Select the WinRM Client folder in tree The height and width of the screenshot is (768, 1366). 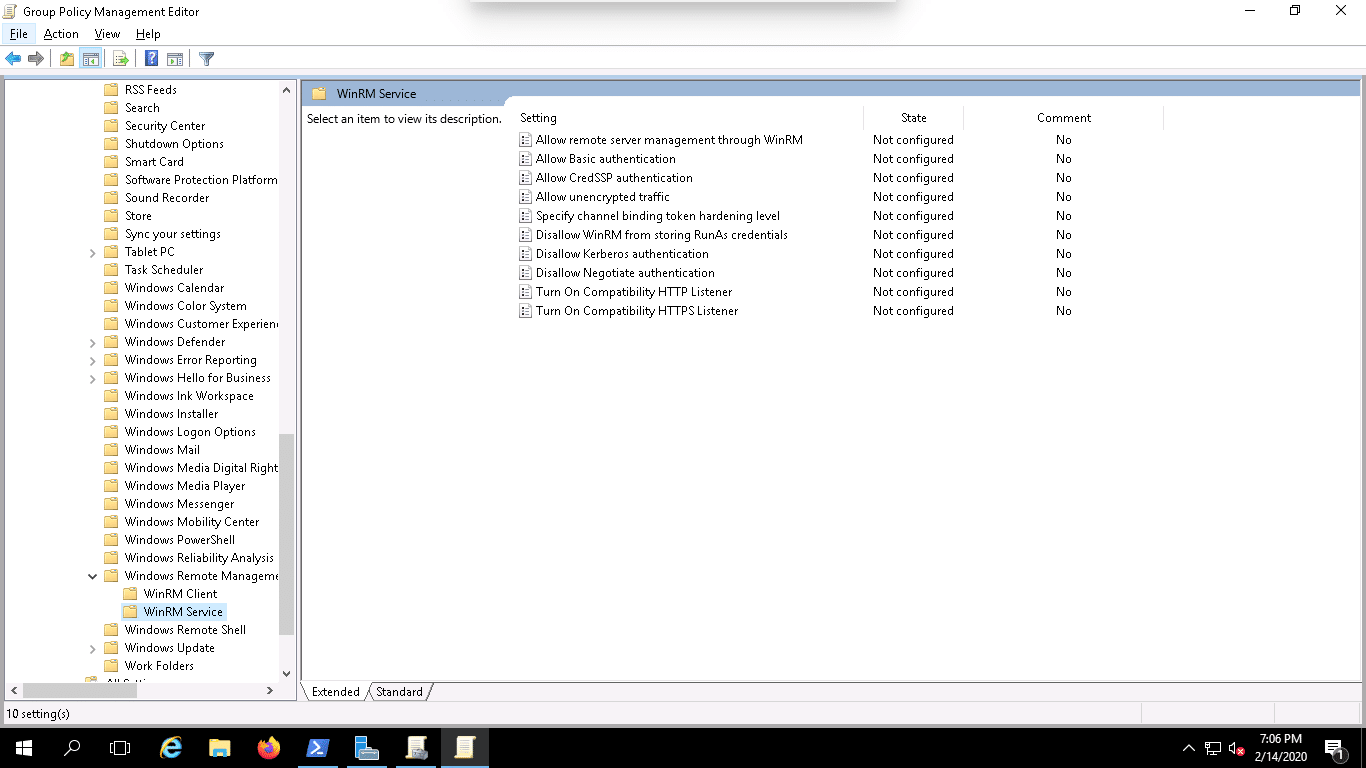(x=180, y=594)
